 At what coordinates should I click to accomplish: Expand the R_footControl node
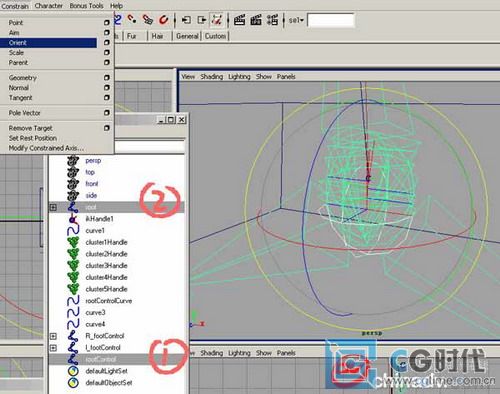click(53, 336)
